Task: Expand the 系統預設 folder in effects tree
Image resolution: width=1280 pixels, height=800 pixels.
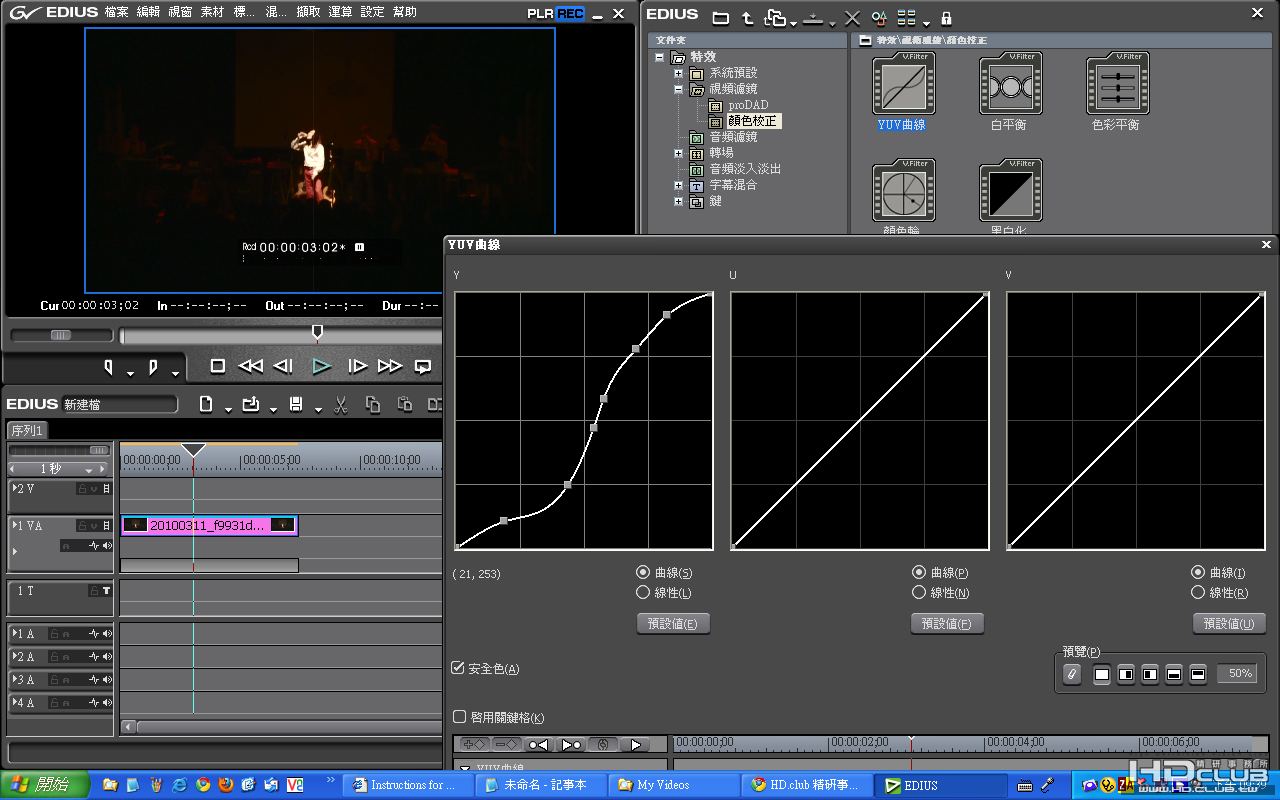Action: click(679, 73)
